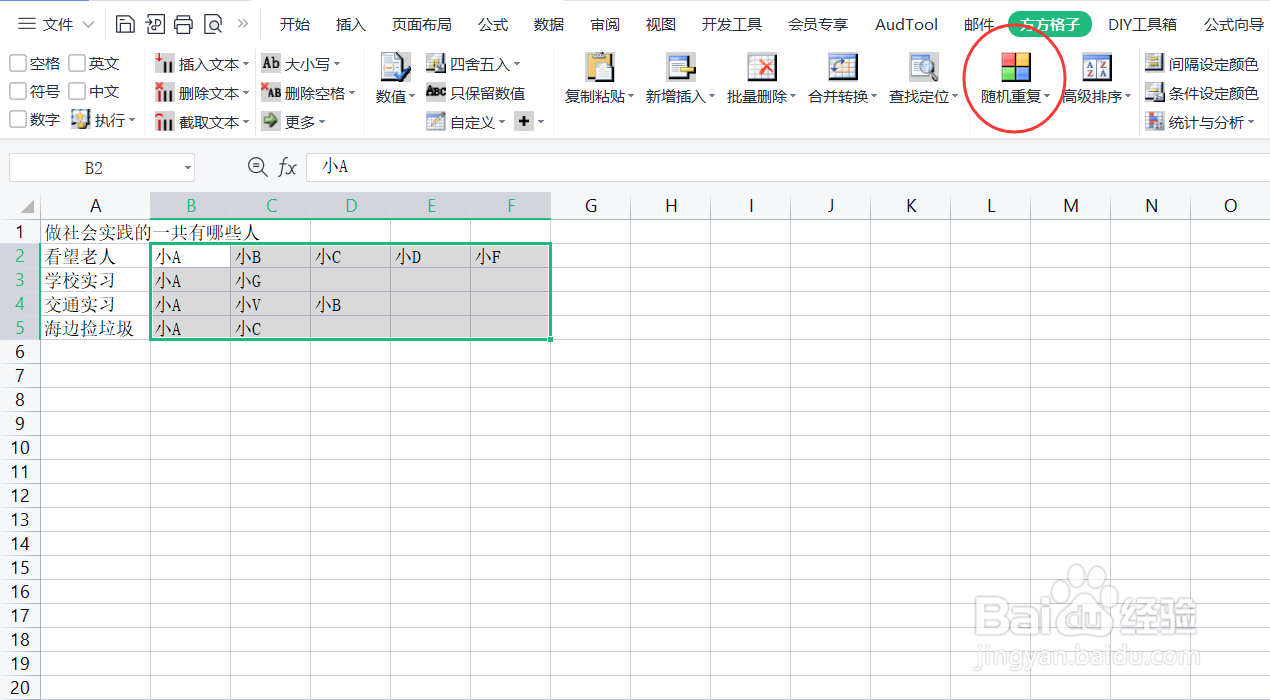Click the Print icon
Image resolution: width=1270 pixels, height=700 pixels.
coord(183,24)
